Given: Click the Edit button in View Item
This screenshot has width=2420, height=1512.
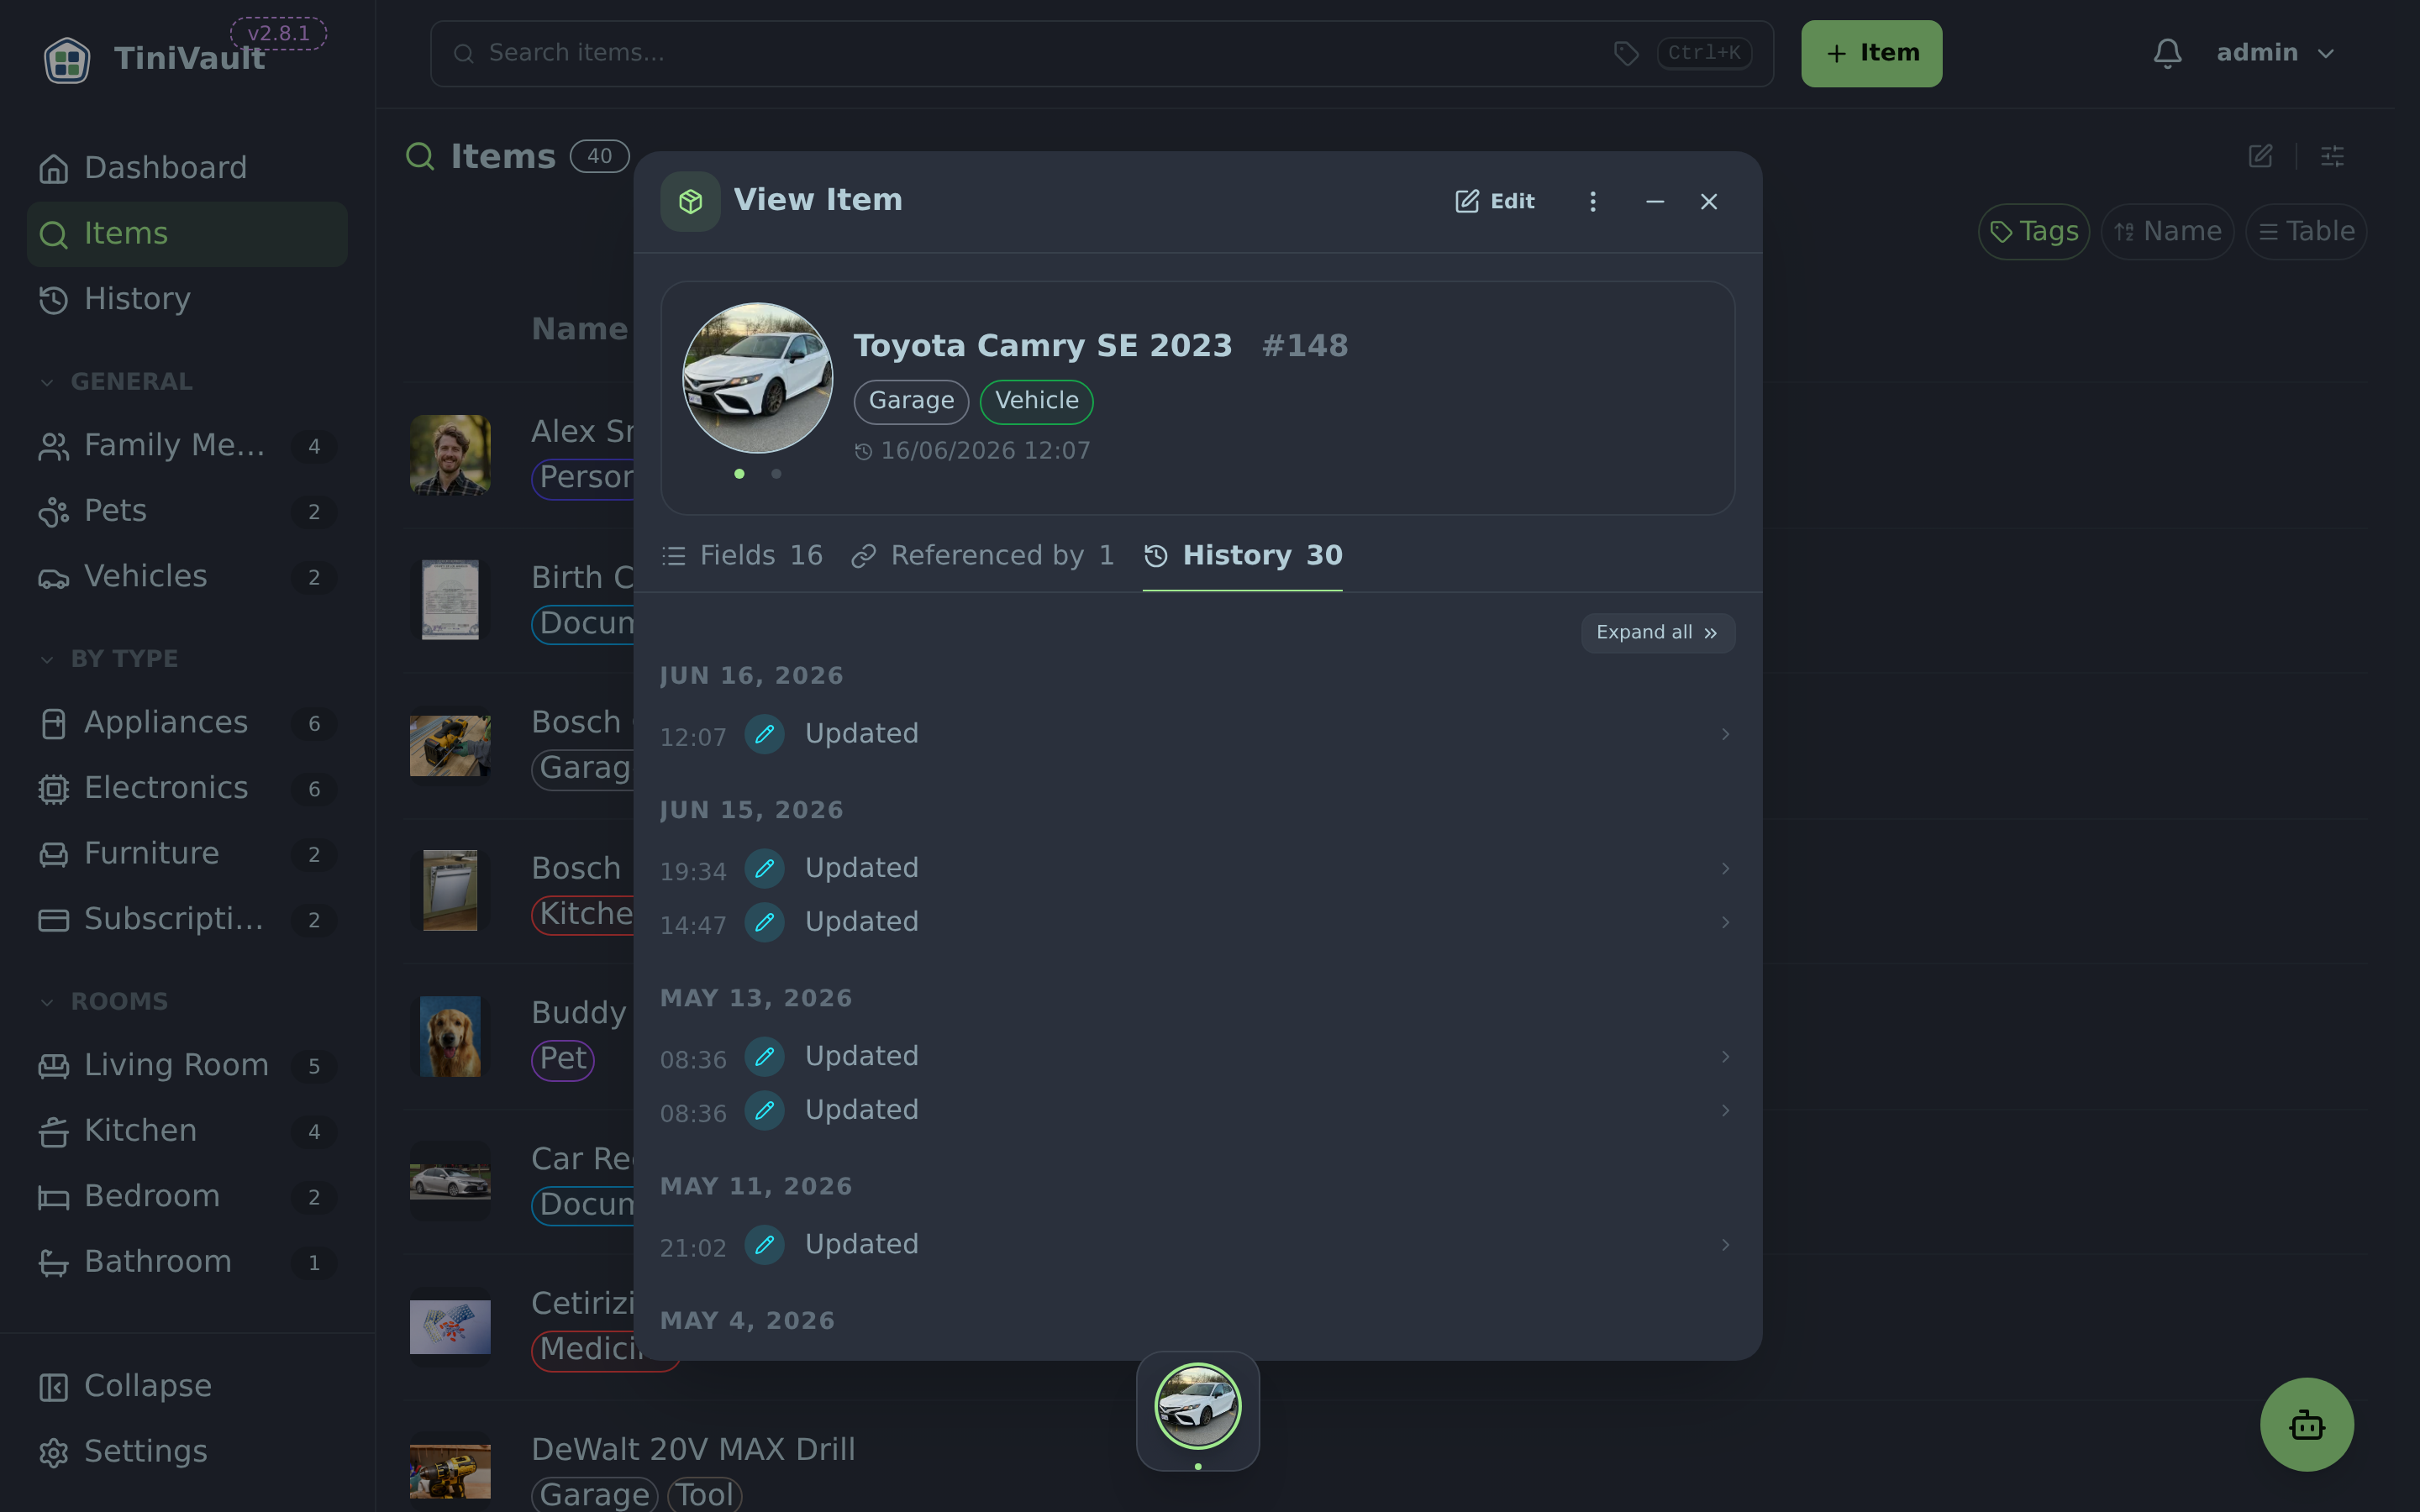Looking at the screenshot, I should 1494,202.
